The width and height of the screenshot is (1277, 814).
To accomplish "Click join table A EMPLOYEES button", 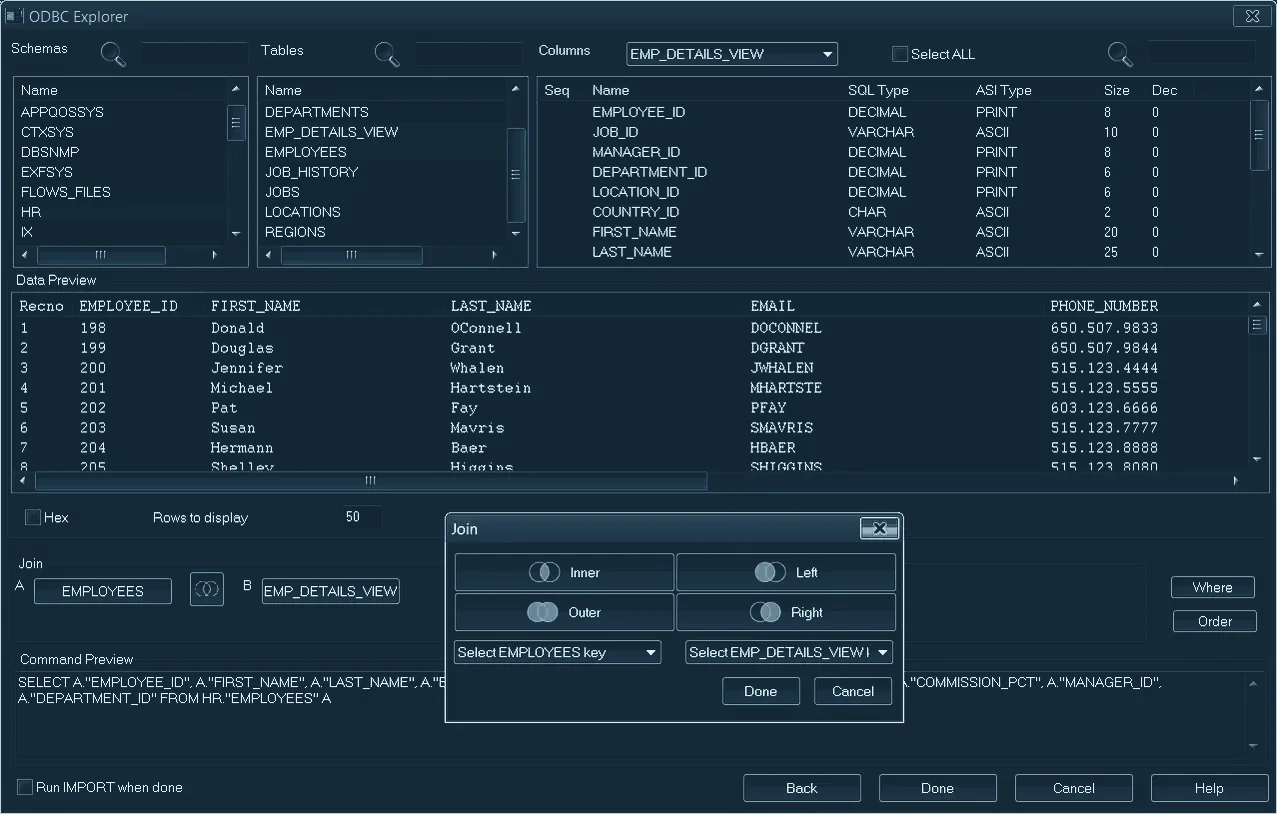I will pos(103,591).
